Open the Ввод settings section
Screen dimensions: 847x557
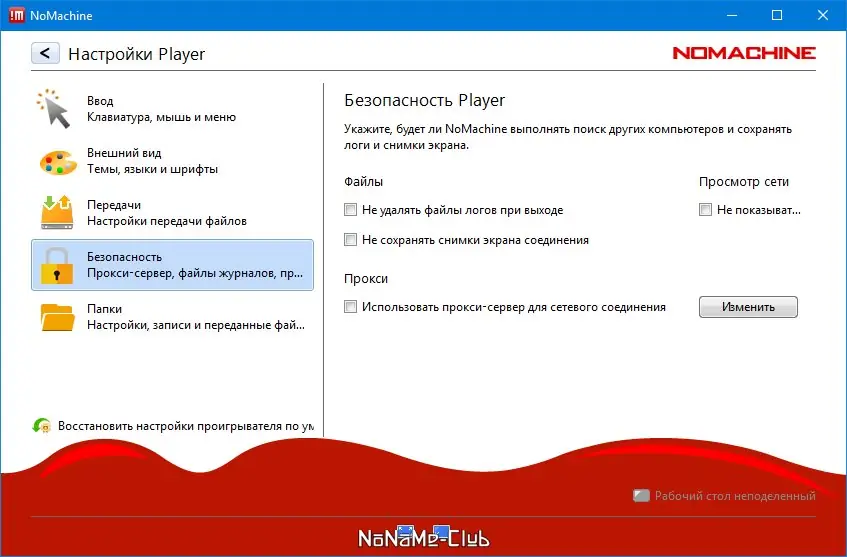click(172, 109)
